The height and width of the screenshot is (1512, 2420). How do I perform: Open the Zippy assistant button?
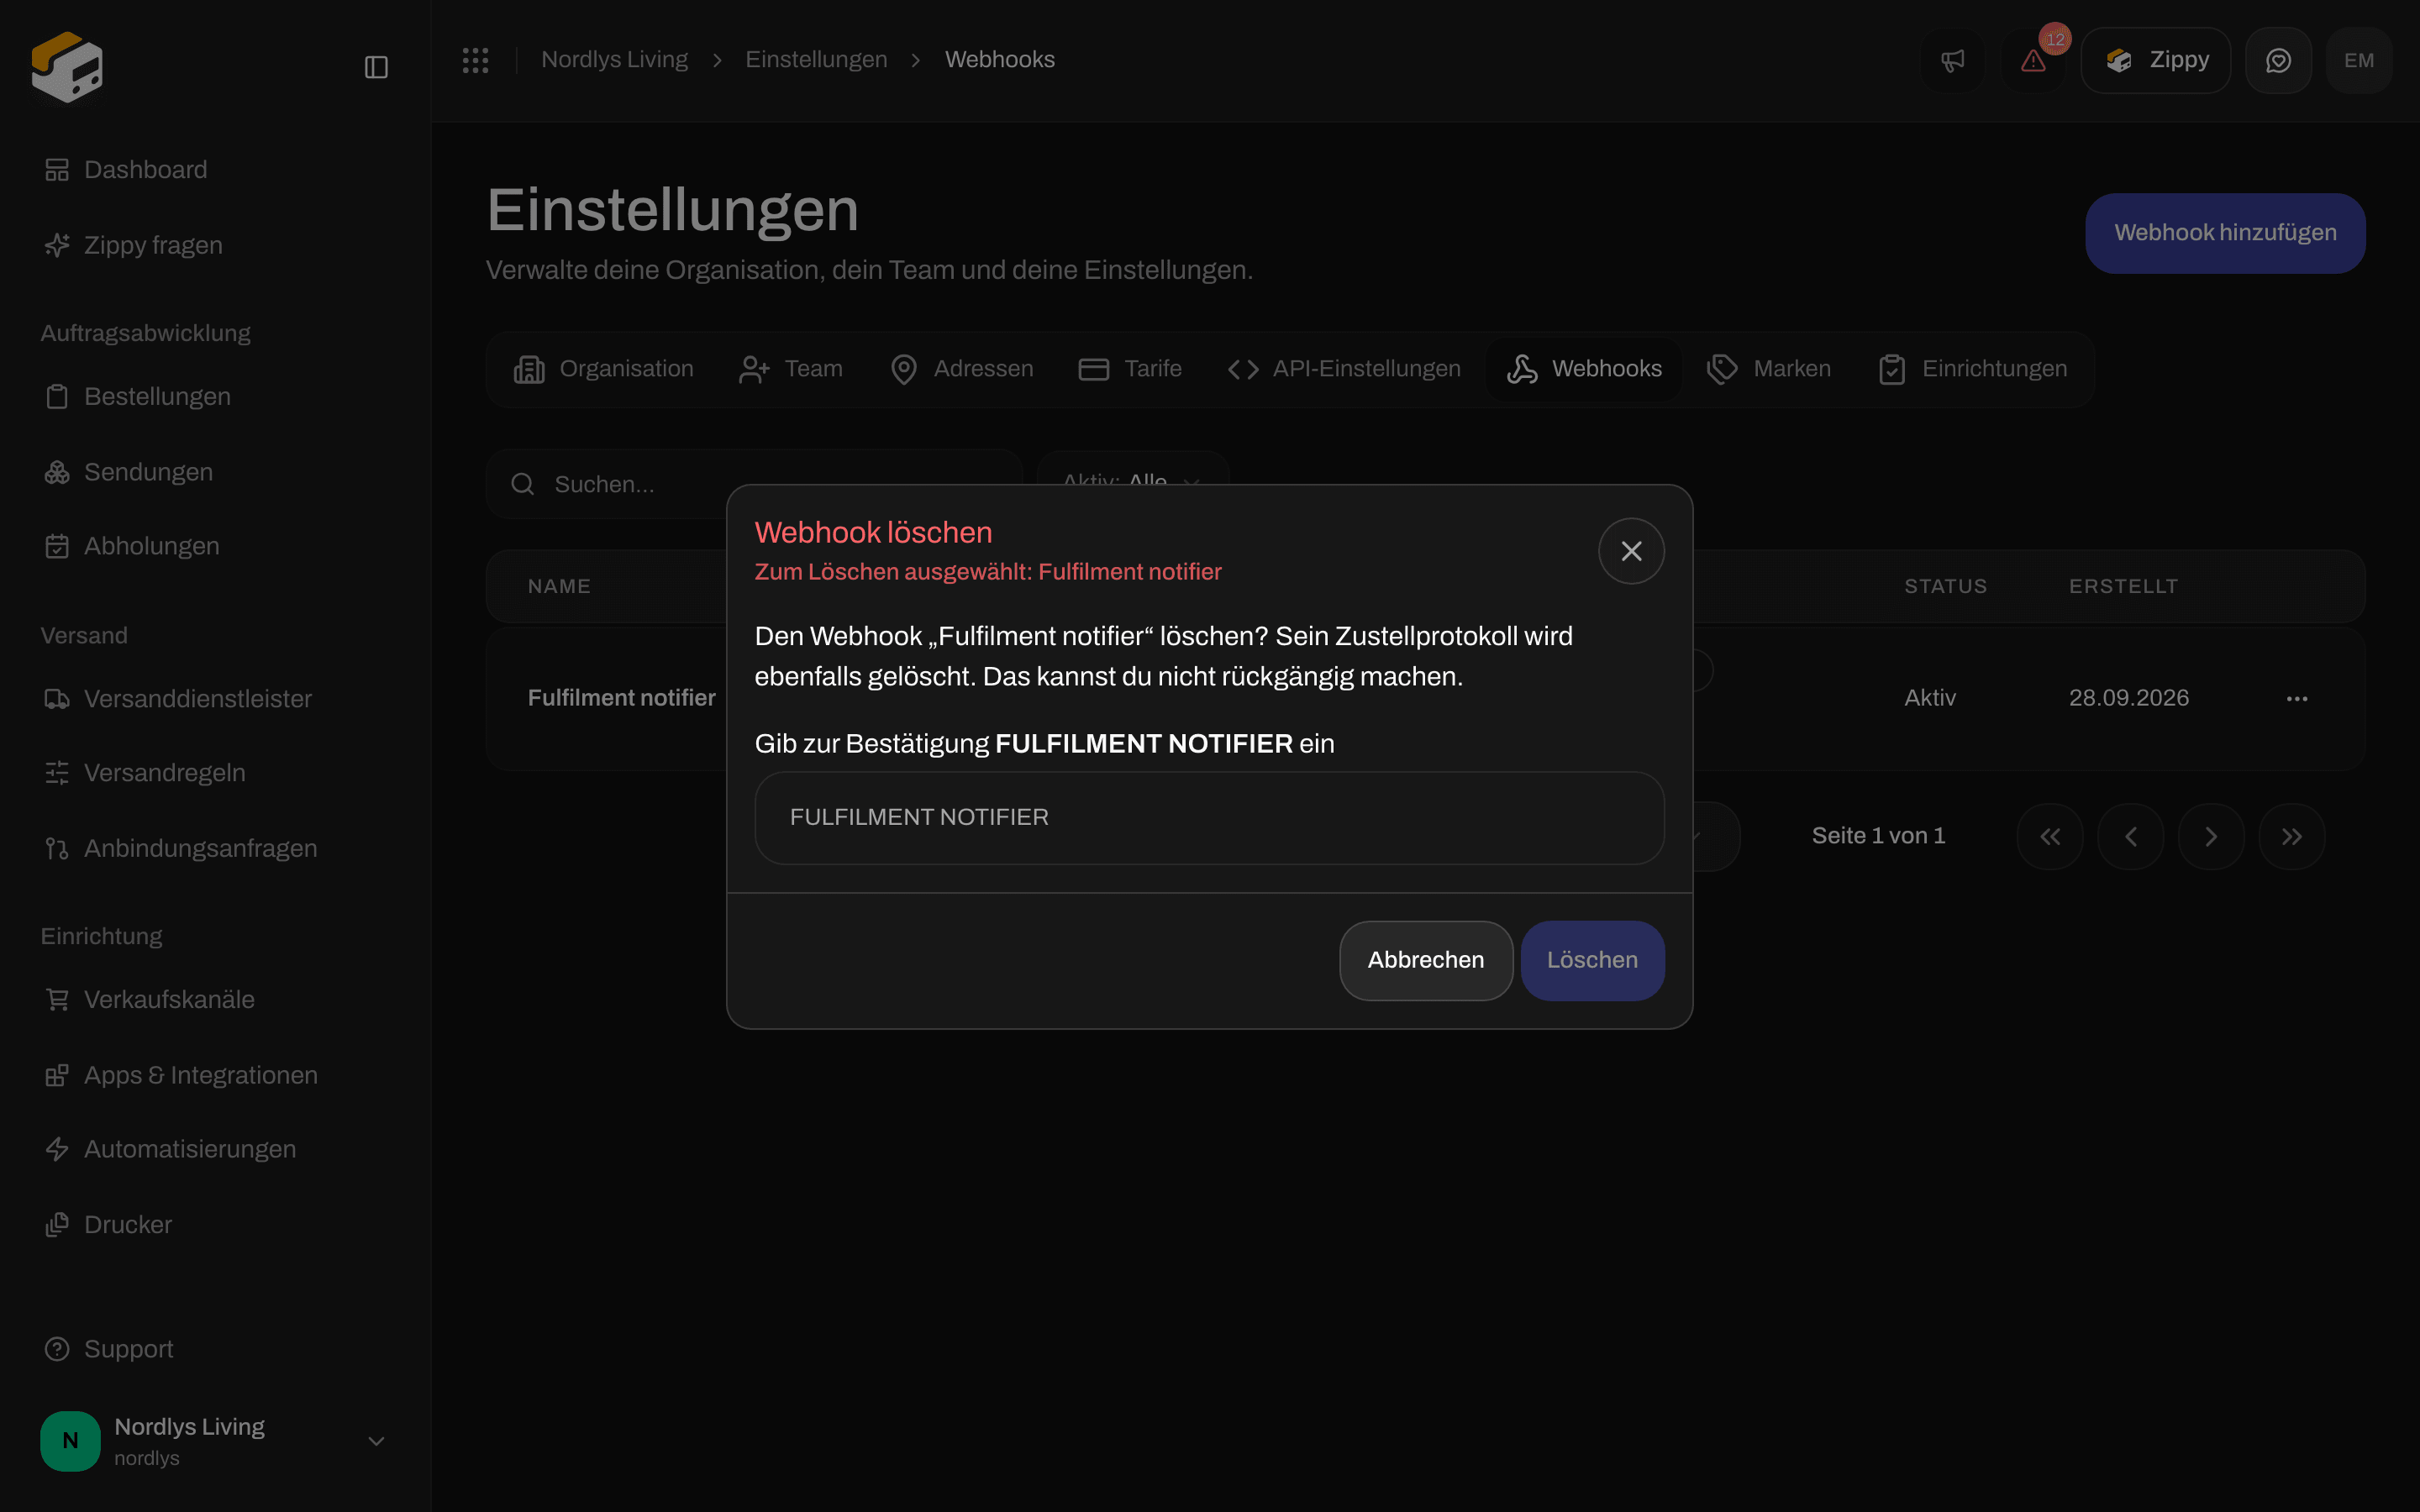[x=2156, y=61]
